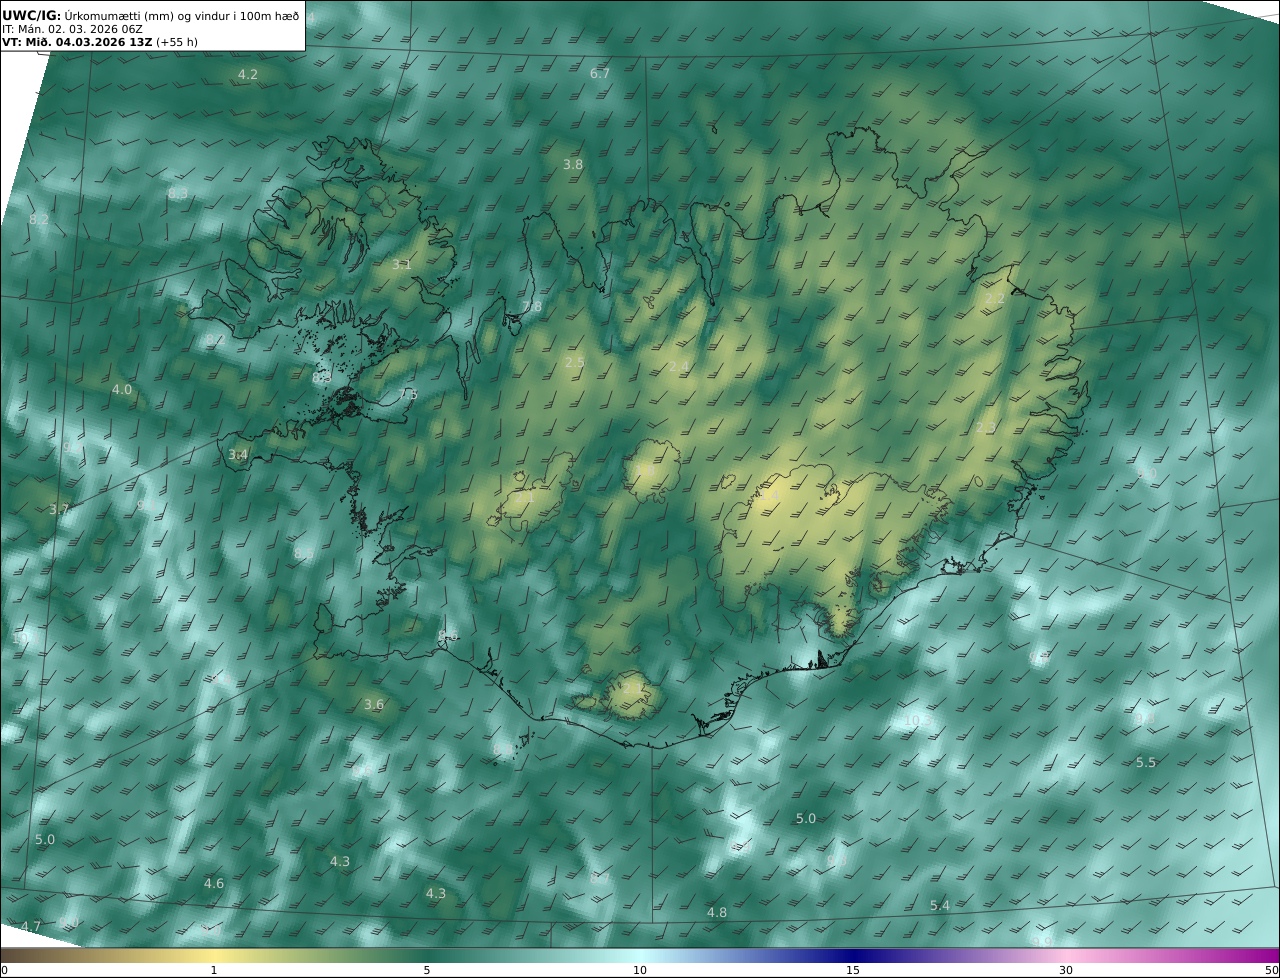1280x978 pixels.
Task: Click the 4.6 precipitation value label
Action: (214, 884)
